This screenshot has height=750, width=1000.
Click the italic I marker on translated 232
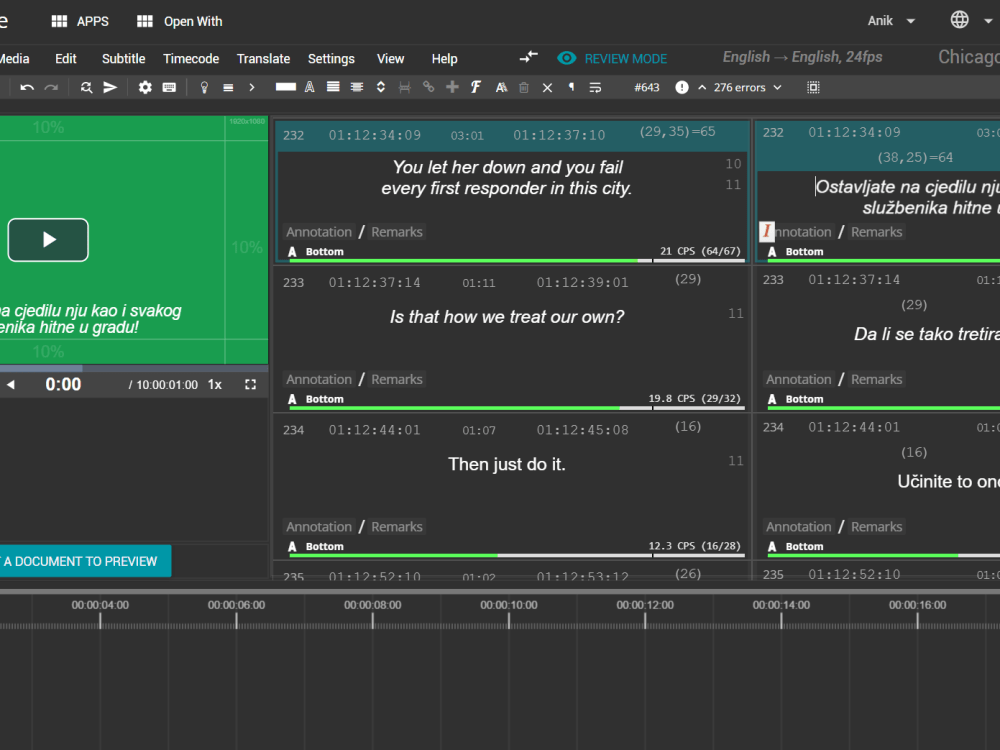point(767,231)
